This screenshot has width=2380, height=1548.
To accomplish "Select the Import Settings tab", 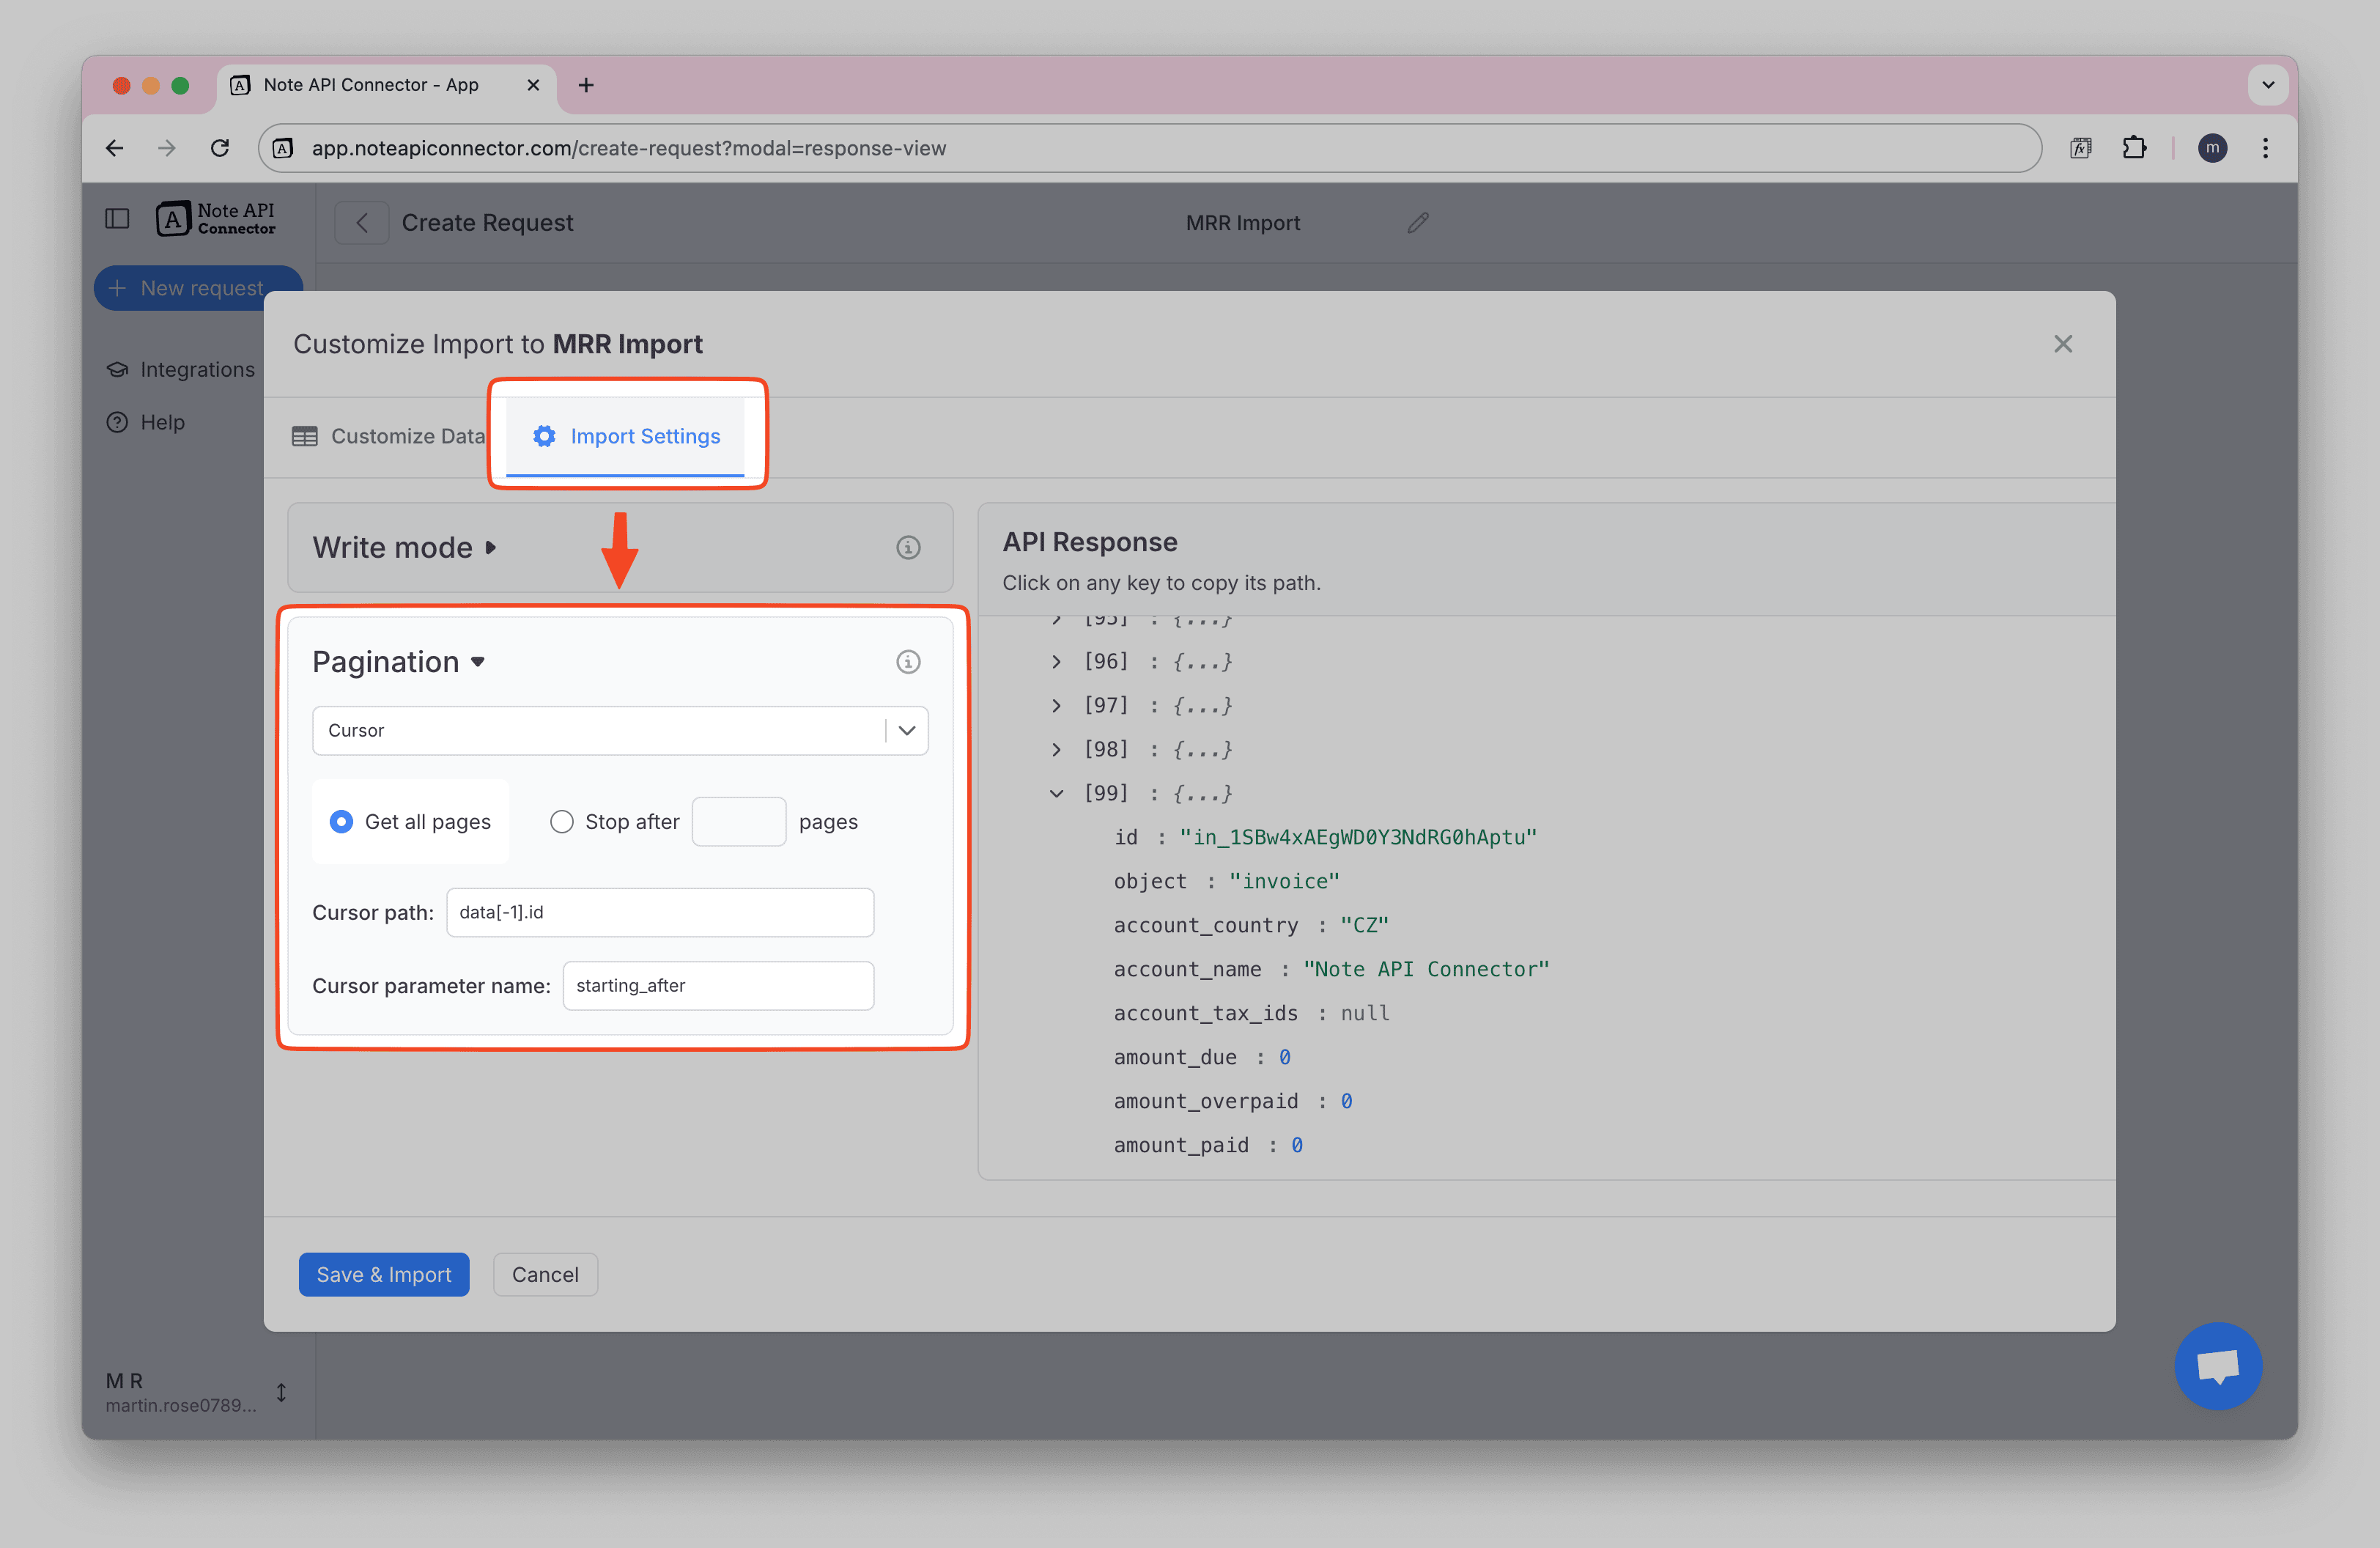I will pos(627,436).
